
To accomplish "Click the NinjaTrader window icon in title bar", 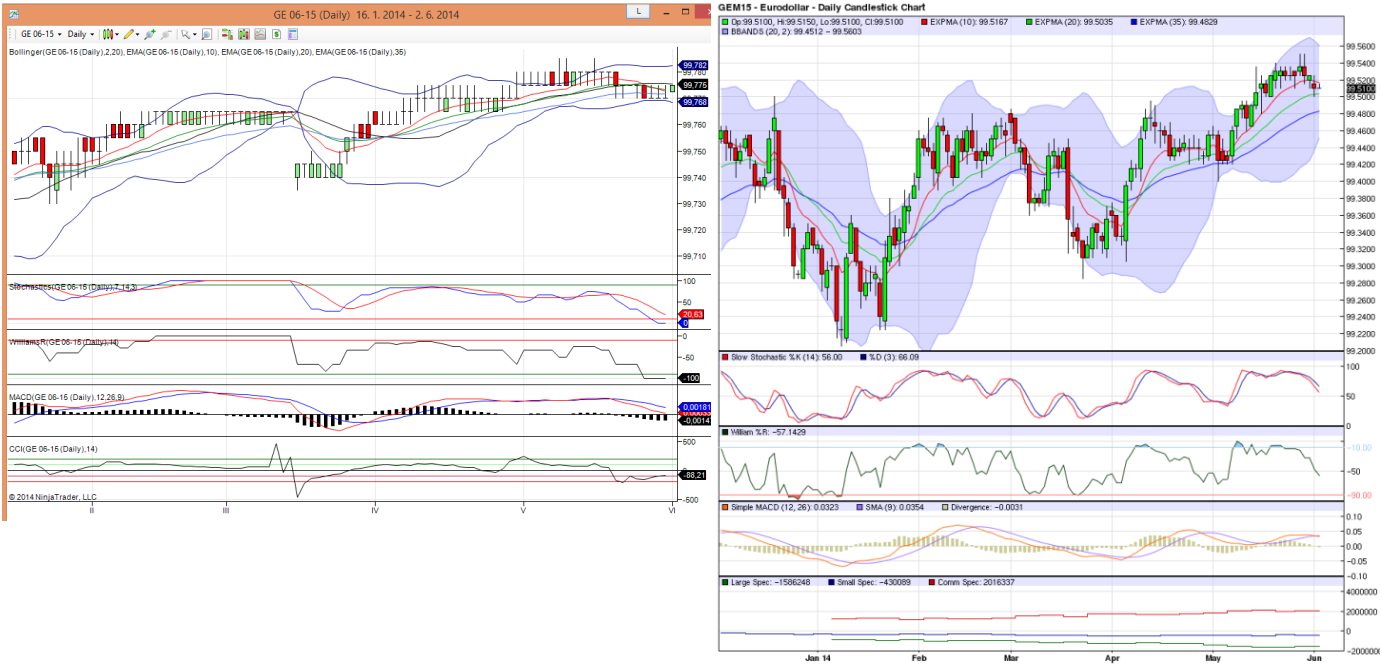I will pyautogui.click(x=12, y=12).
